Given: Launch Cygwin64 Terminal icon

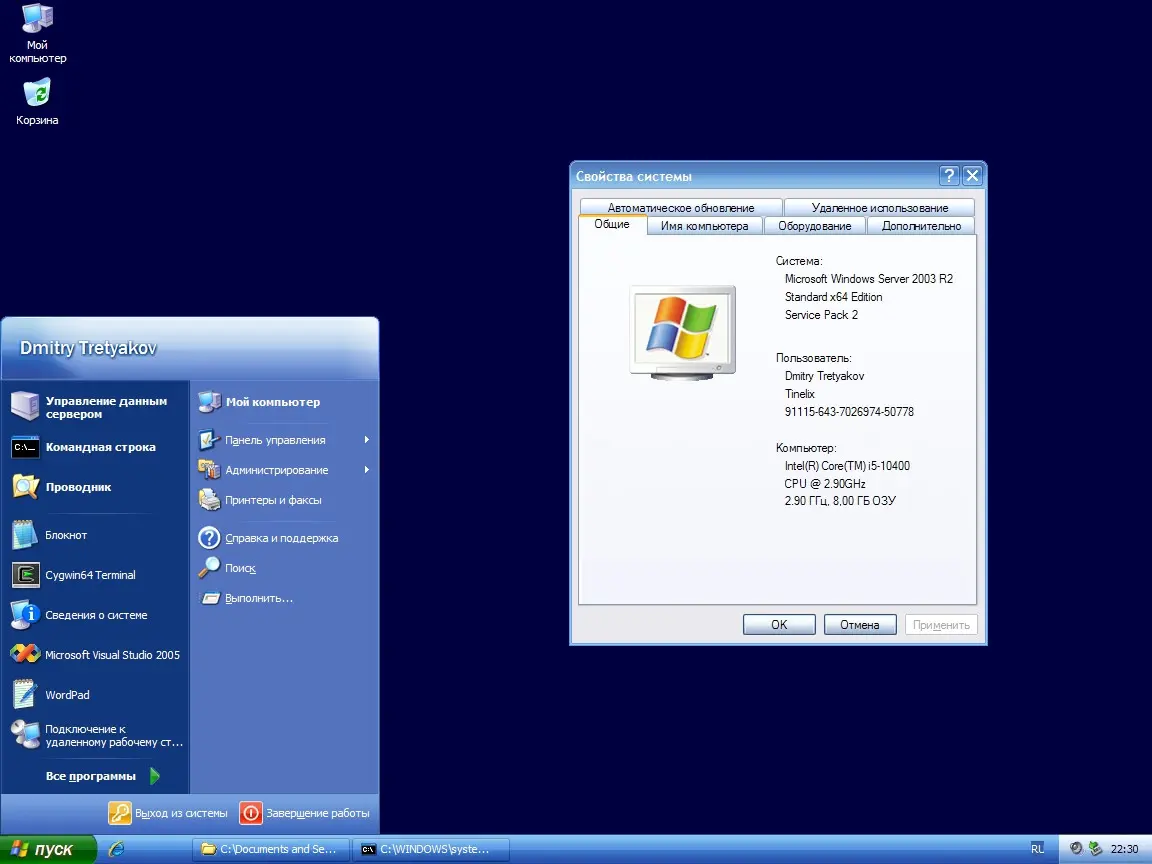Looking at the screenshot, I should point(25,575).
